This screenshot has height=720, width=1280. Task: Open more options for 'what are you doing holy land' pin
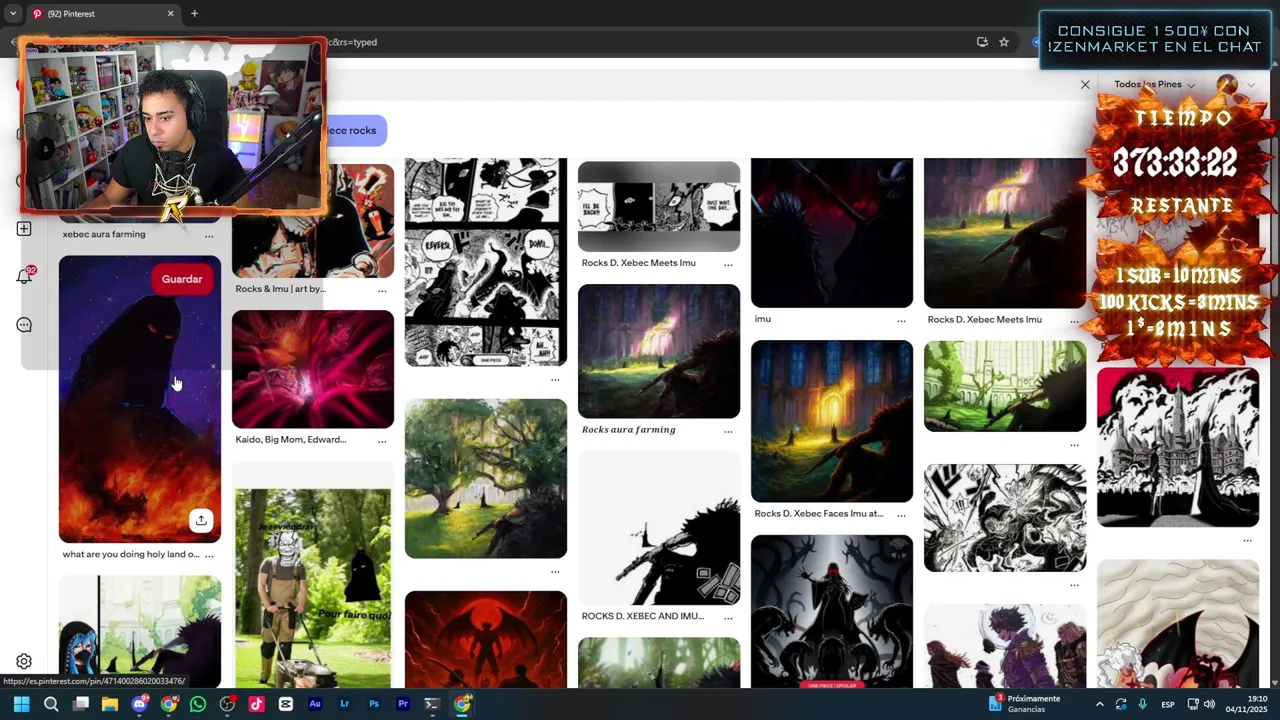(x=209, y=556)
